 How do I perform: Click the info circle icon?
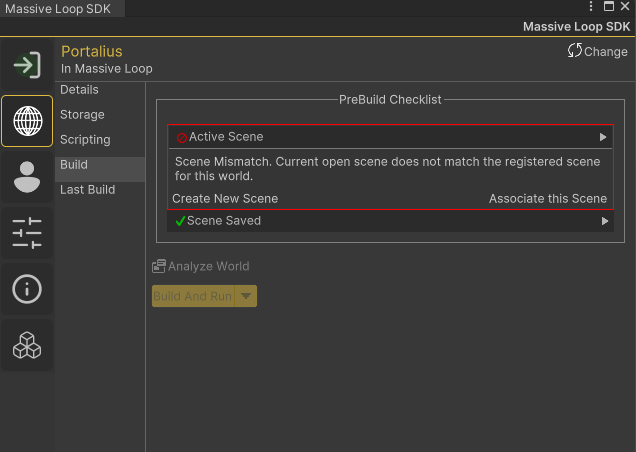pyautogui.click(x=27, y=289)
